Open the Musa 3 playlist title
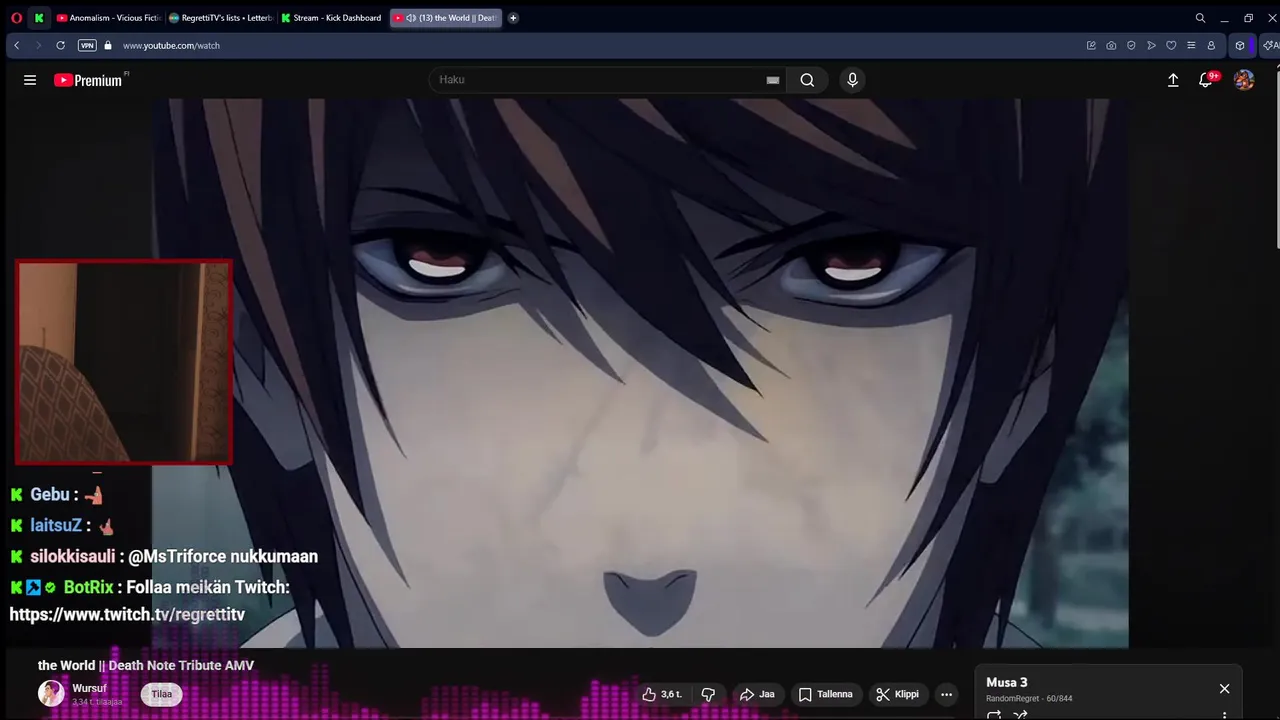This screenshot has width=1280, height=720. coord(1007,683)
